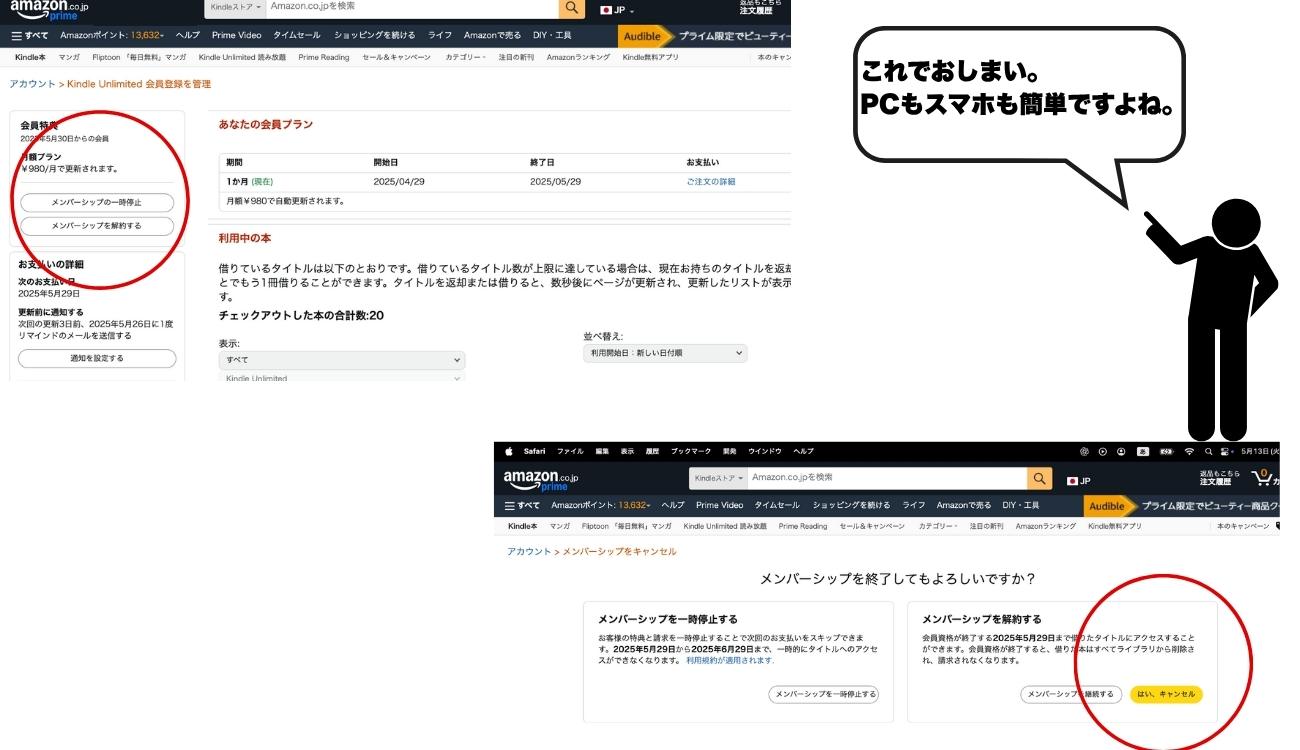Click Amazonランキング in the Safari window subnav

point(1046,526)
